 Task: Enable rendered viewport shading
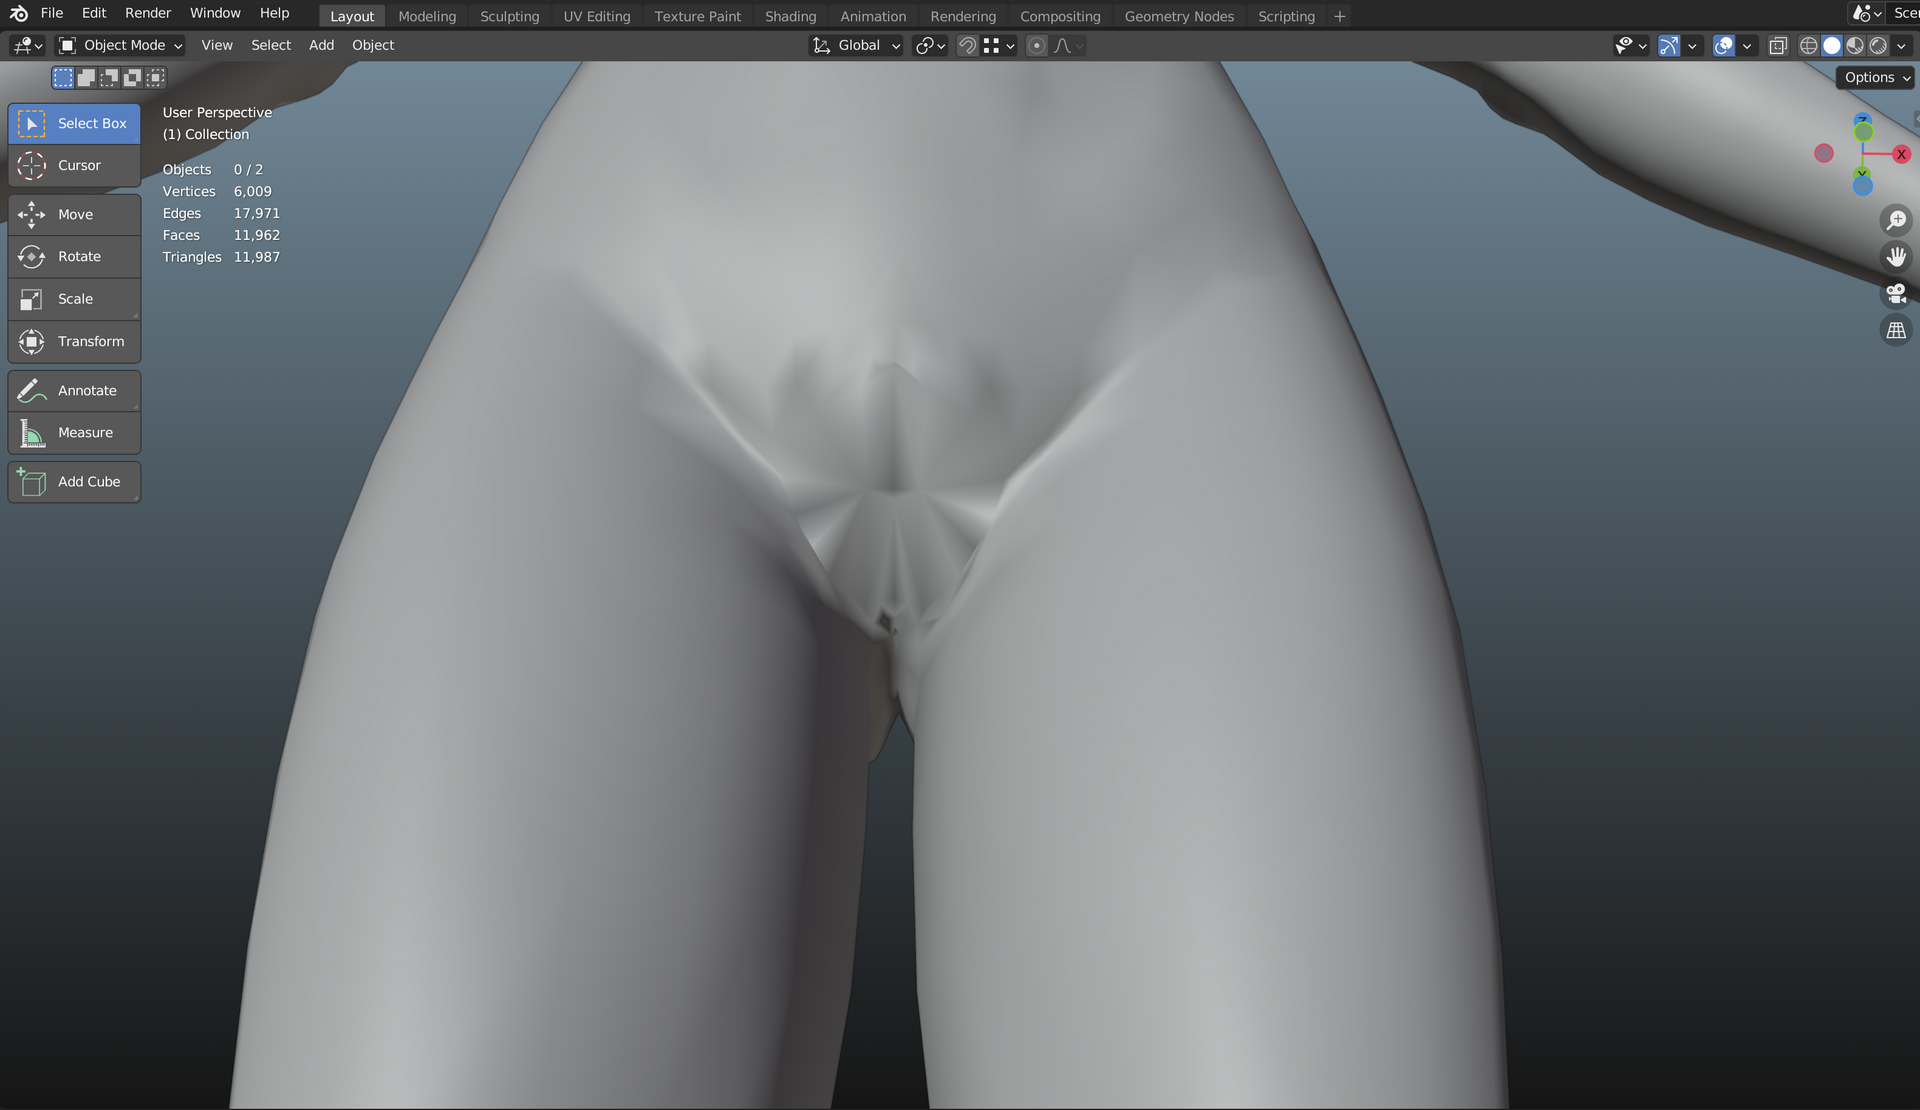pos(1878,46)
